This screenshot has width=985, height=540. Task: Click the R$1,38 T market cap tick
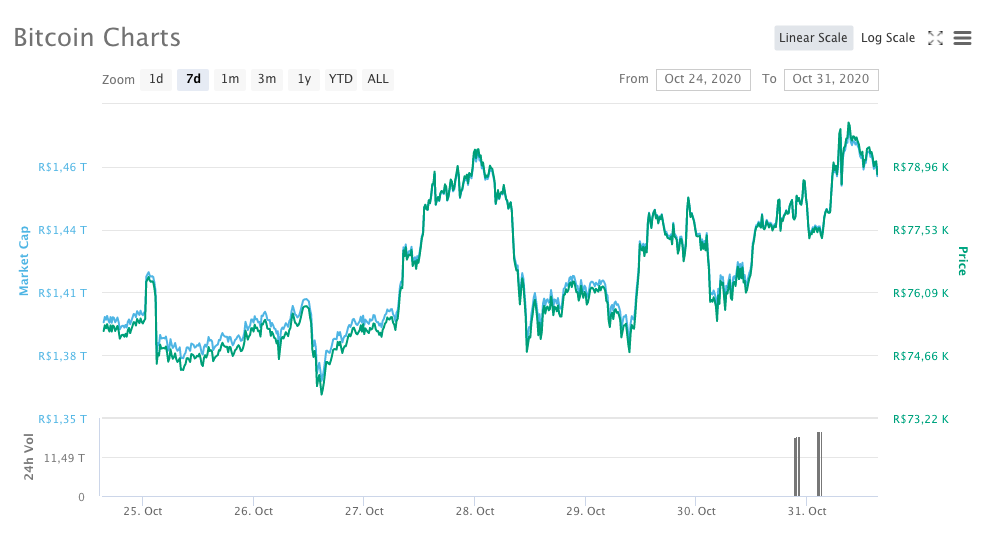click(62, 356)
